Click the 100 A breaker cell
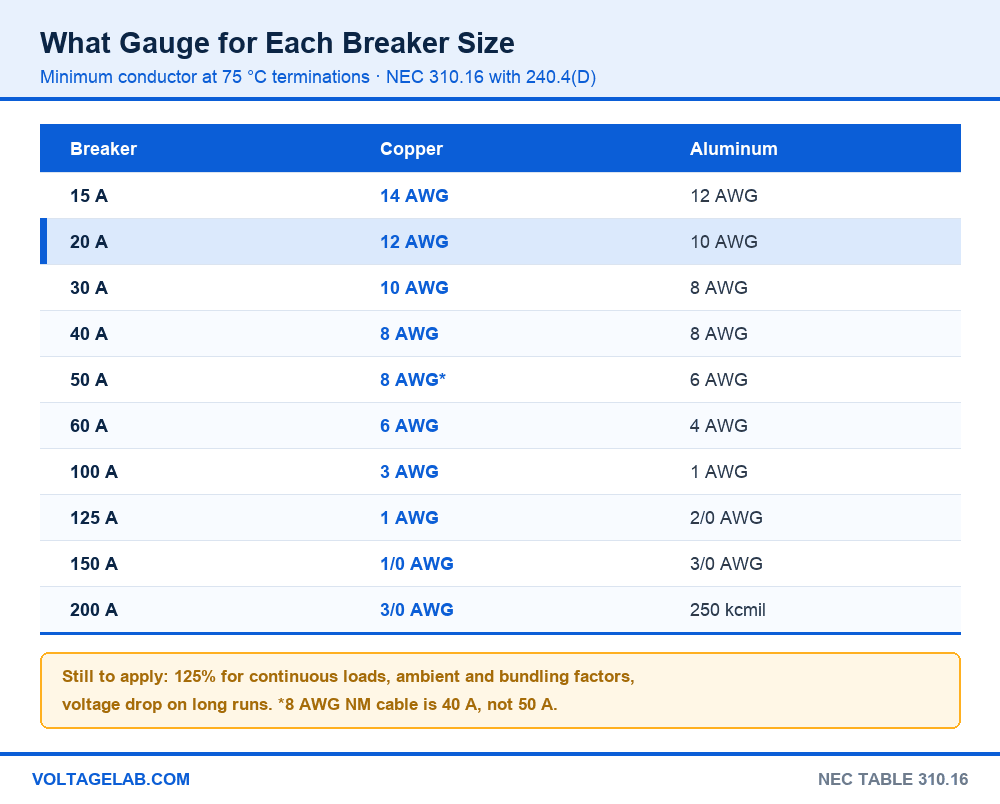Image resolution: width=1000 pixels, height=804 pixels. (x=94, y=472)
